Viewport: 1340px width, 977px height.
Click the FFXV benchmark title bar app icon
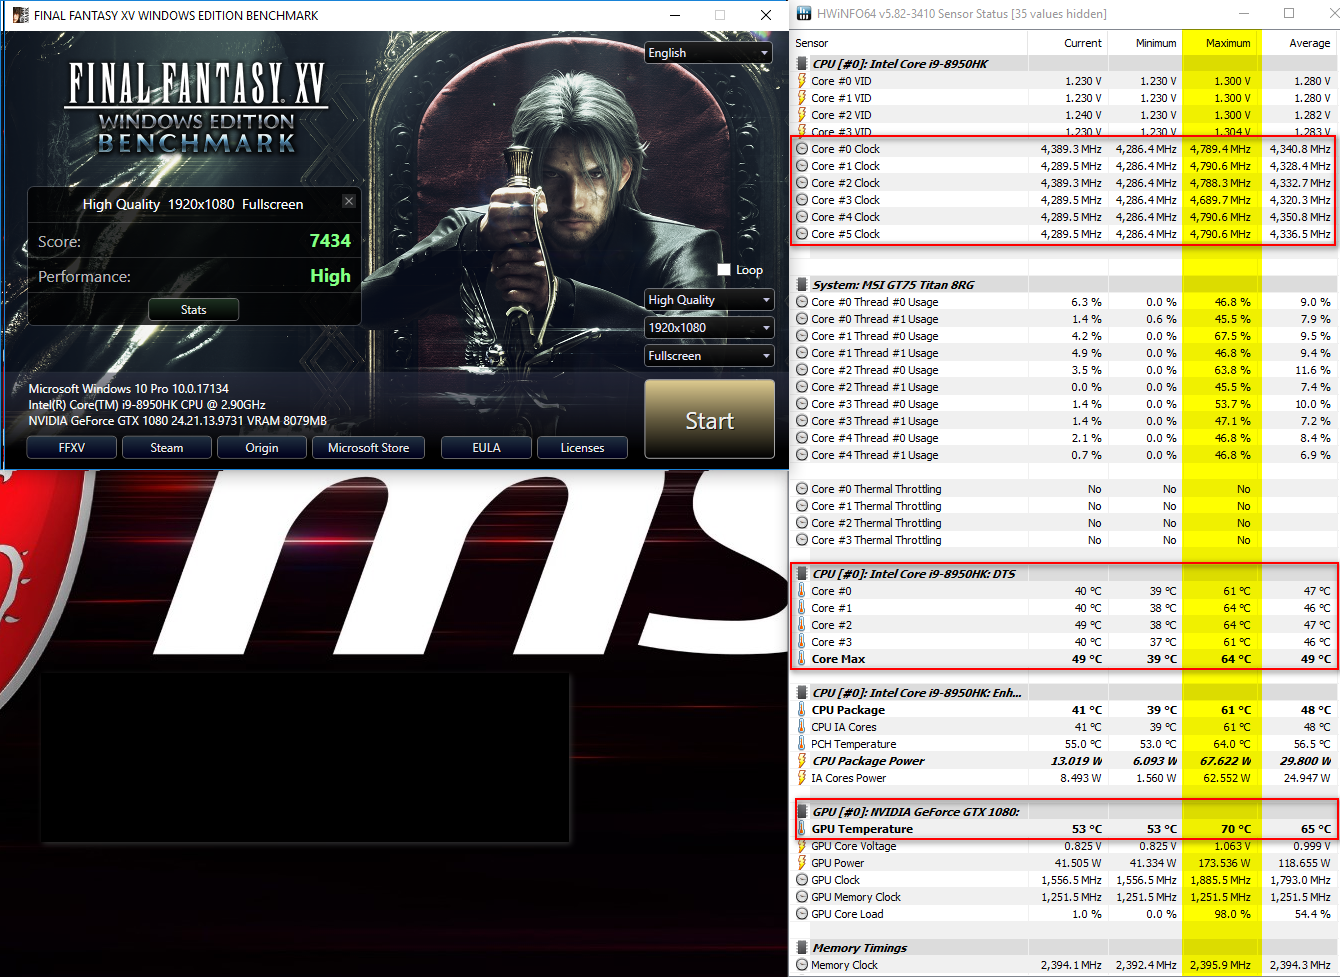tap(20, 15)
